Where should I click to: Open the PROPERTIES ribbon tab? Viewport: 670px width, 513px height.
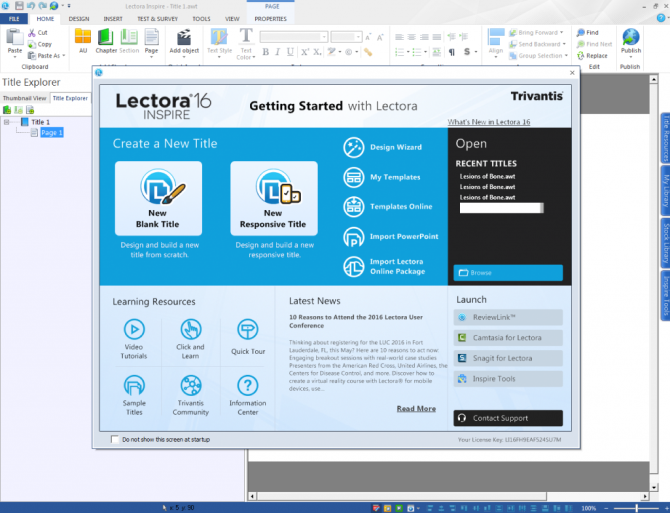click(x=270, y=19)
